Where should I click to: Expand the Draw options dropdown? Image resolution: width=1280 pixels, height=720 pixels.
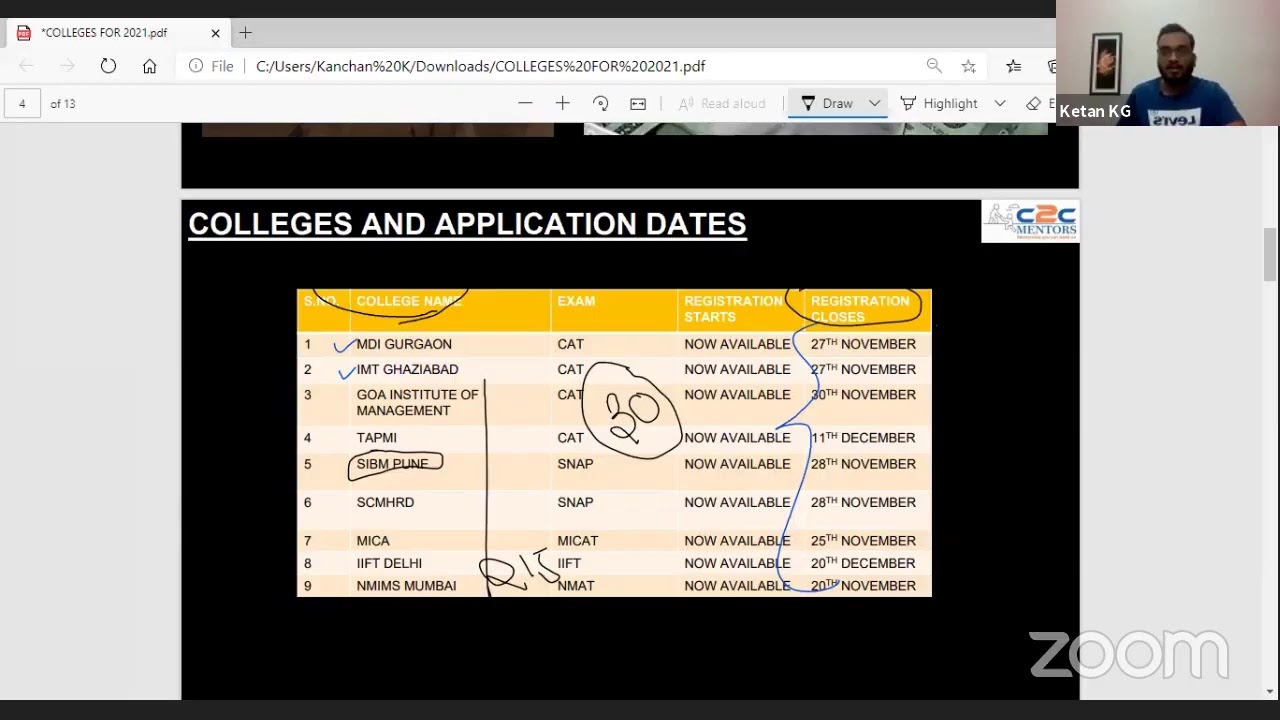coord(874,104)
